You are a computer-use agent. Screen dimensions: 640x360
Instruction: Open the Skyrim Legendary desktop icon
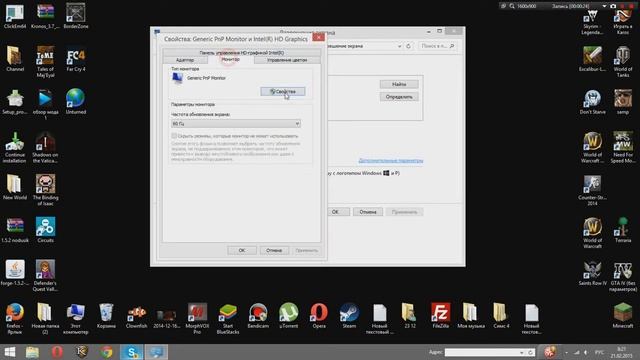click(x=592, y=22)
